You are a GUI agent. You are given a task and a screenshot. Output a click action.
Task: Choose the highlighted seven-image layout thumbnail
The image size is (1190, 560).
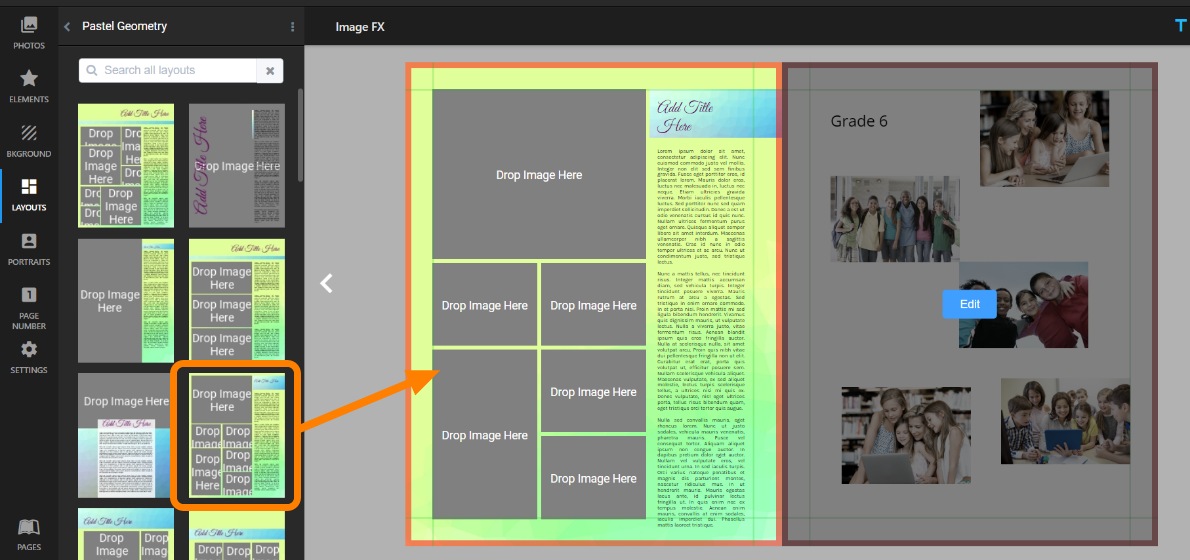pyautogui.click(x=237, y=436)
